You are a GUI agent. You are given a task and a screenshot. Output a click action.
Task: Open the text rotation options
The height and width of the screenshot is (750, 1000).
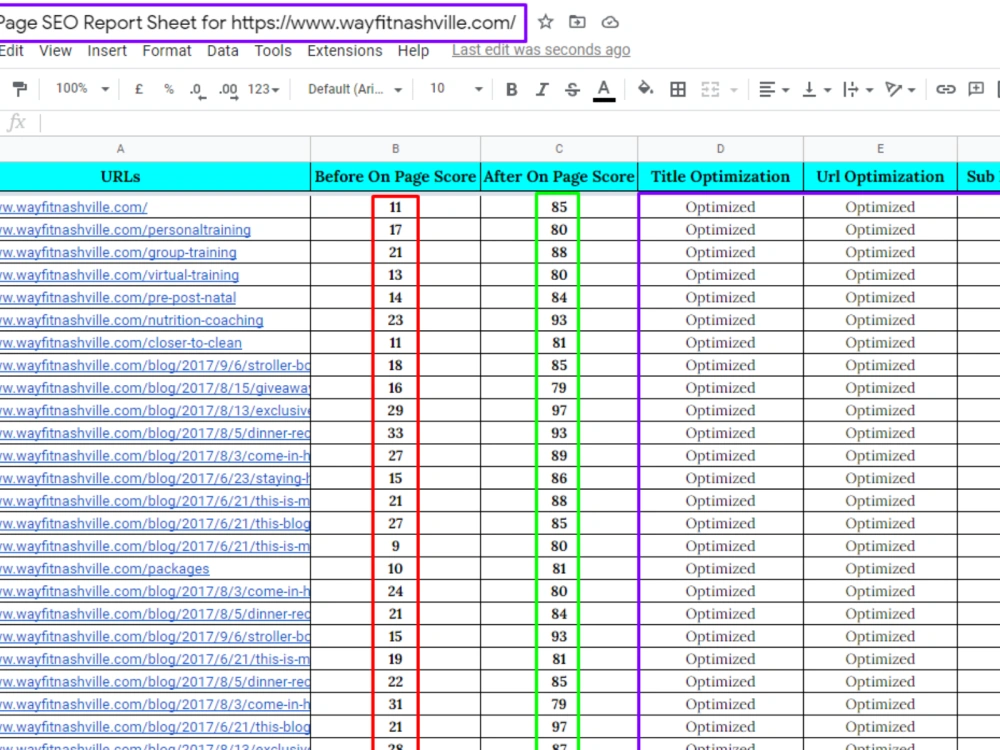pos(900,89)
